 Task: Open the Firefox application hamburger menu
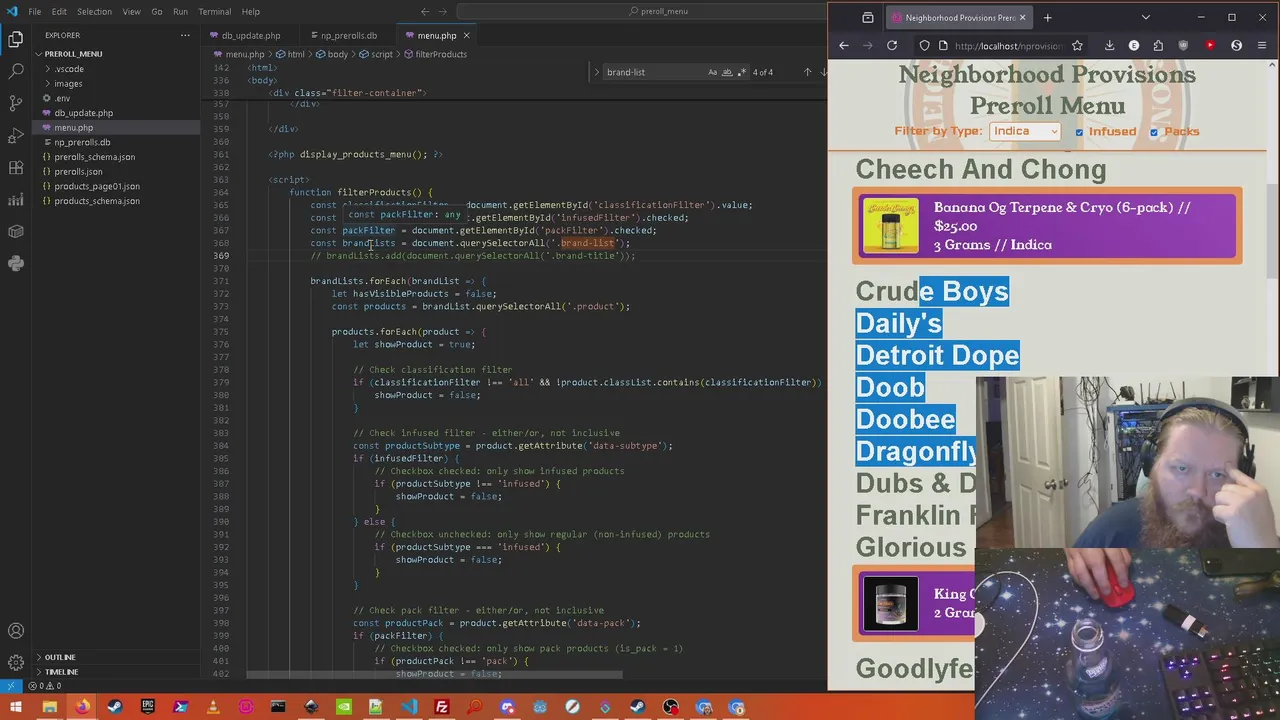pos(1262,45)
